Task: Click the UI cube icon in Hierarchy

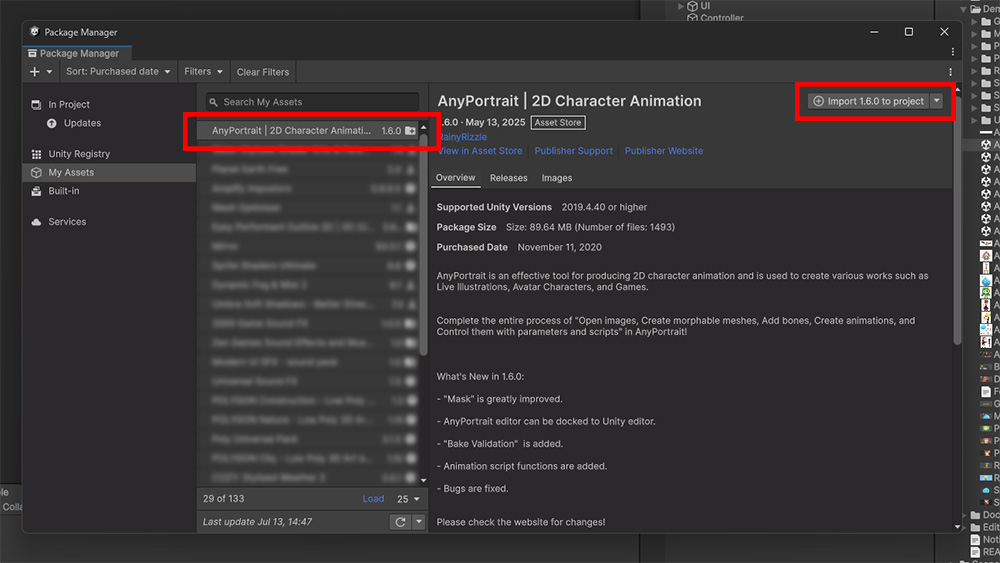Action: pos(692,6)
